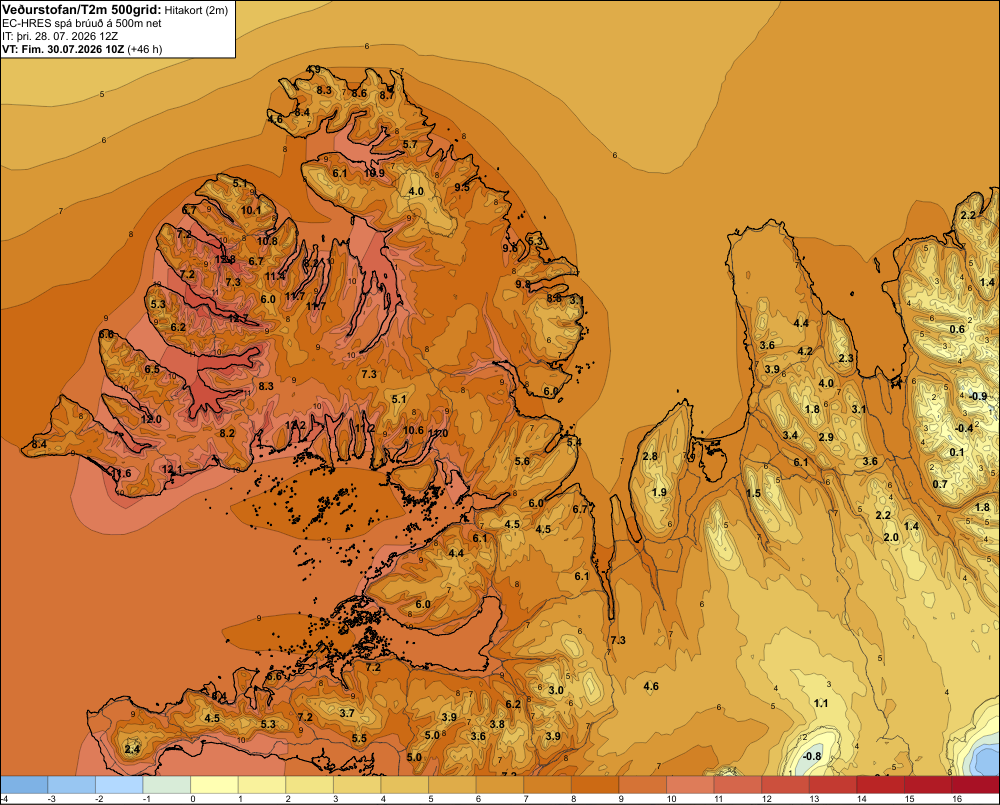
Task: Click the legend swatch between 8 and 9
Action: [x=595, y=785]
